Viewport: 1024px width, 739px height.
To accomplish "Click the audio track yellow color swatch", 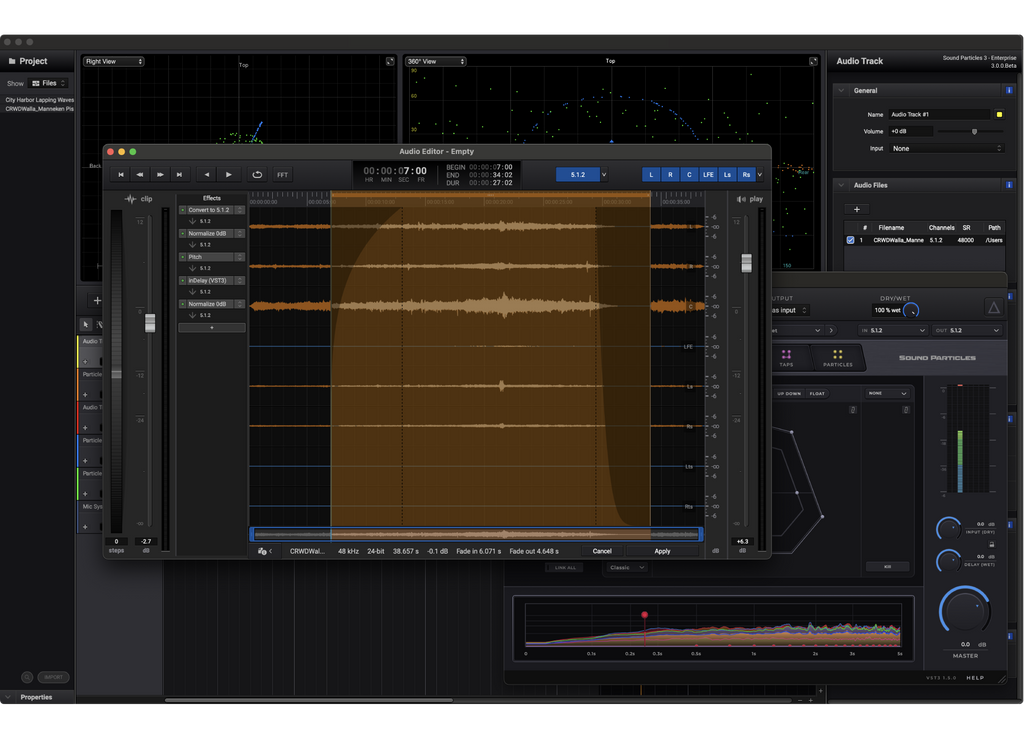I will click(999, 115).
